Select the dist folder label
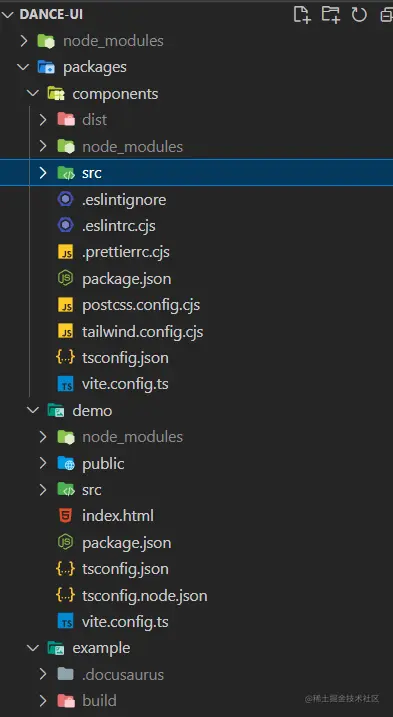Image resolution: width=393 pixels, height=717 pixels. pos(95,120)
